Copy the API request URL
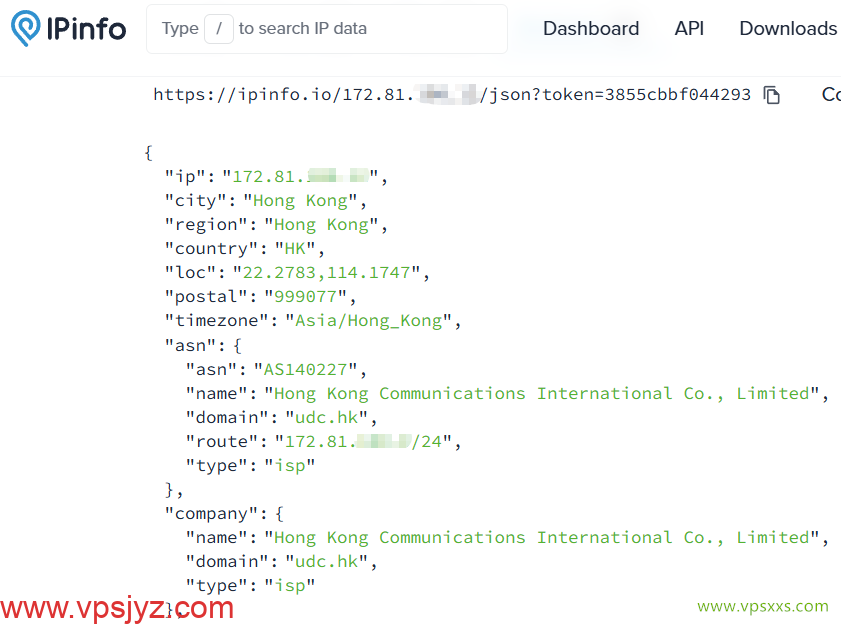The image size is (841, 624). tap(771, 95)
